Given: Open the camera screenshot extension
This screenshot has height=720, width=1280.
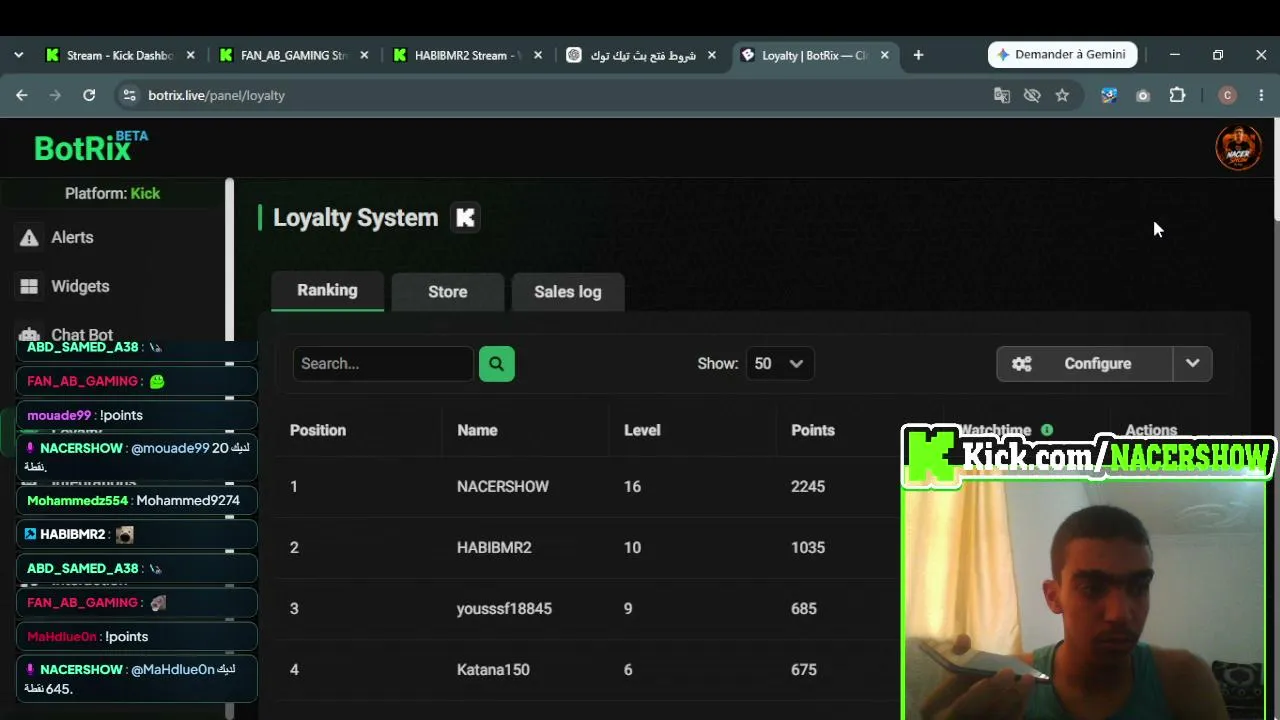Looking at the screenshot, I should click(1143, 95).
